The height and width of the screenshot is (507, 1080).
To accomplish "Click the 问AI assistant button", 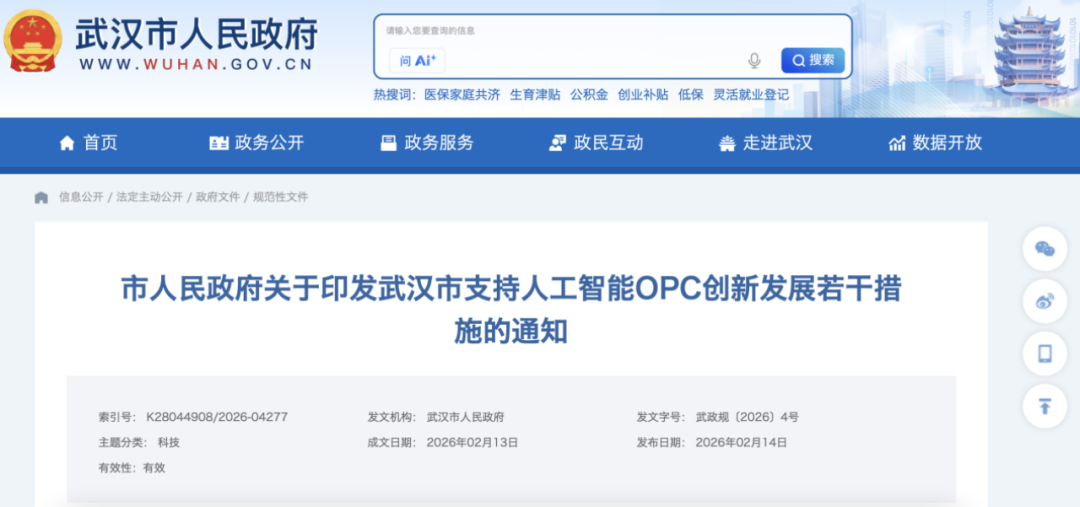I will point(417,61).
